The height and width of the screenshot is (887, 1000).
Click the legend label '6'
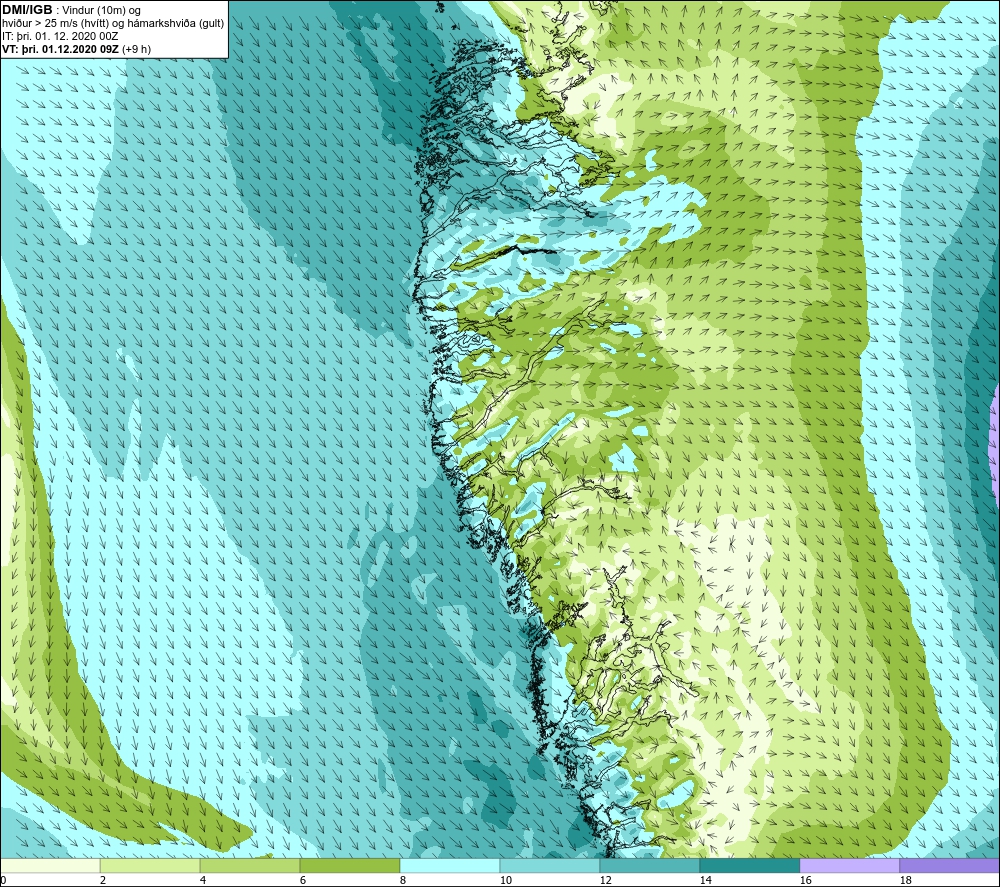pos(303,880)
